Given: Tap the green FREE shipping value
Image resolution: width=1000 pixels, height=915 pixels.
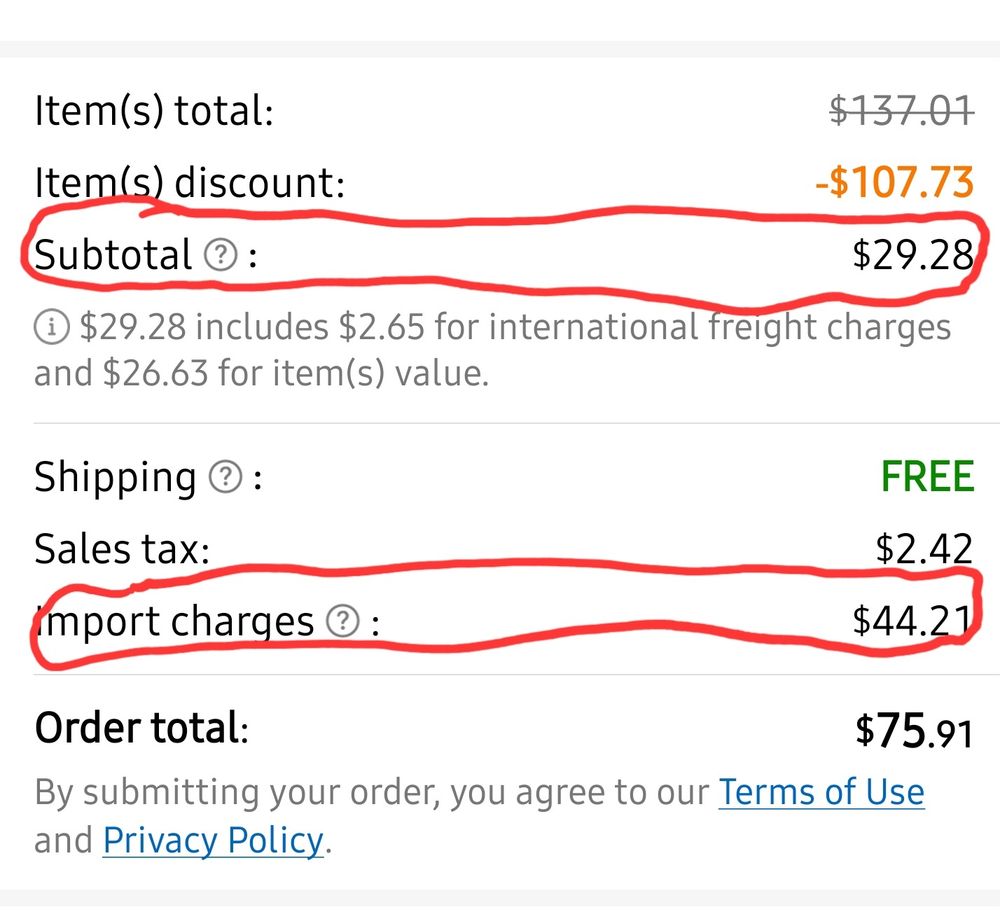Looking at the screenshot, I should point(927,477).
